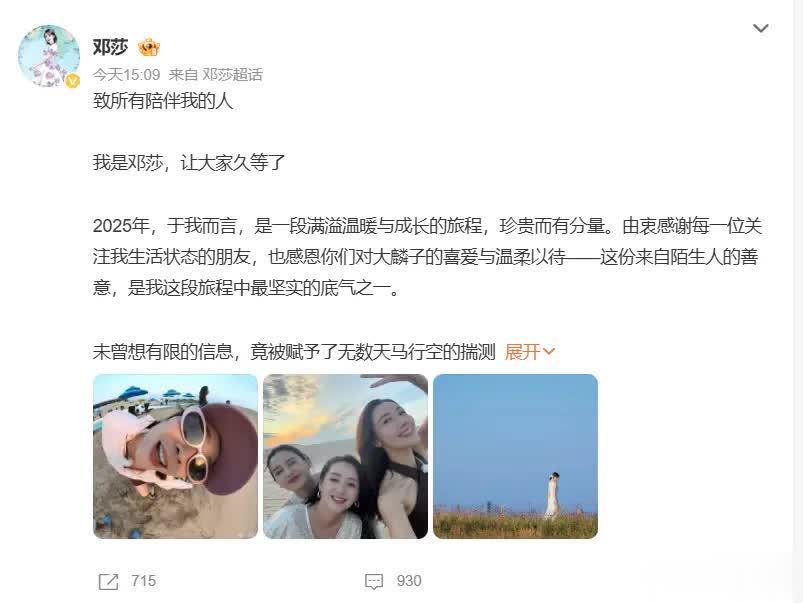Click the 我是邓莎，让大家久等了 line
The image size is (803, 603).
tap(189, 163)
